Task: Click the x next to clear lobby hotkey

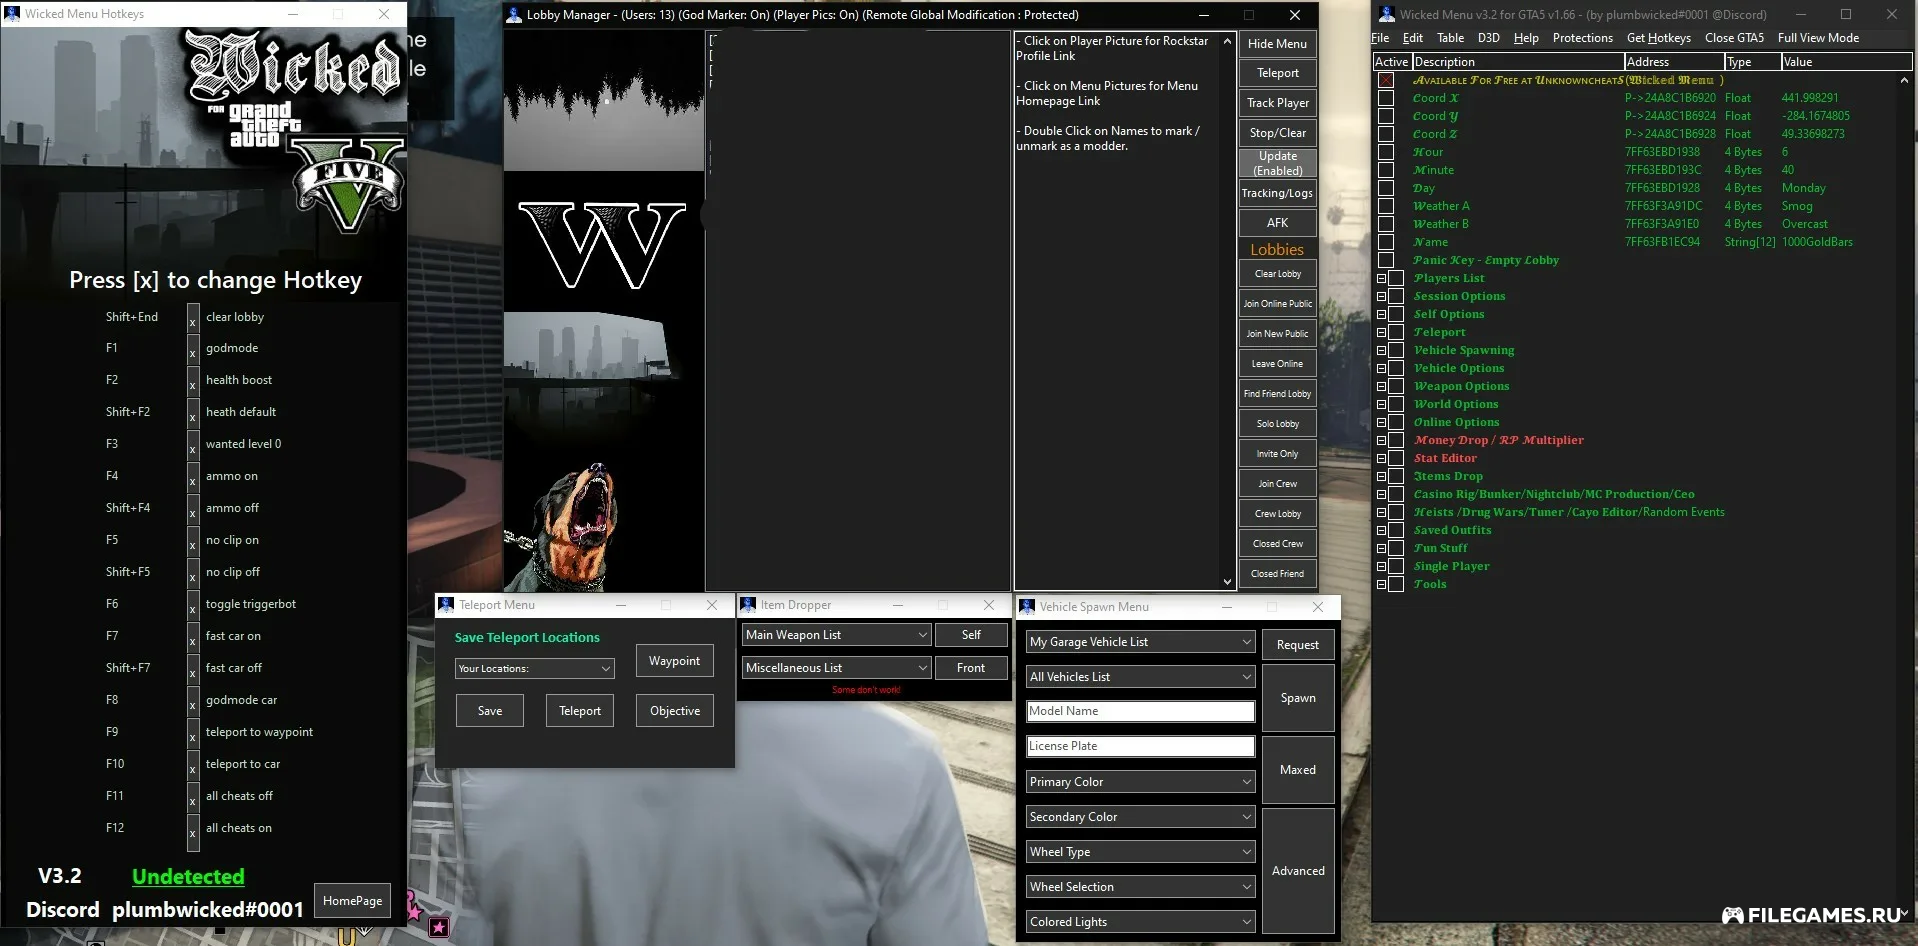Action: (193, 318)
